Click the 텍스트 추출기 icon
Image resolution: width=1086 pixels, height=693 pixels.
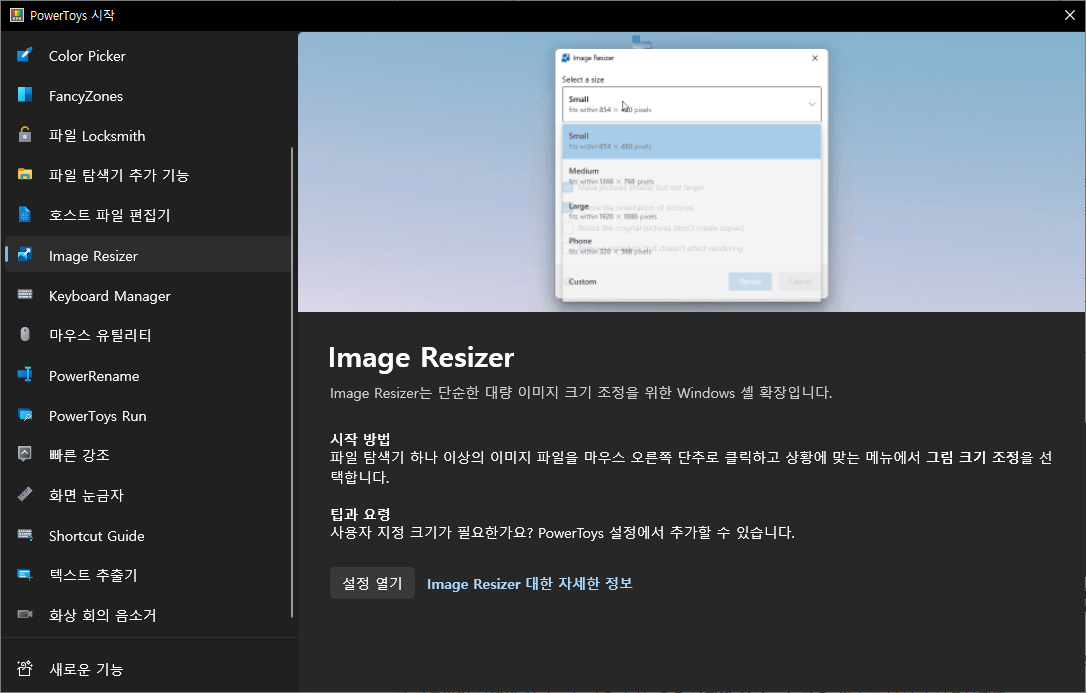coord(25,575)
